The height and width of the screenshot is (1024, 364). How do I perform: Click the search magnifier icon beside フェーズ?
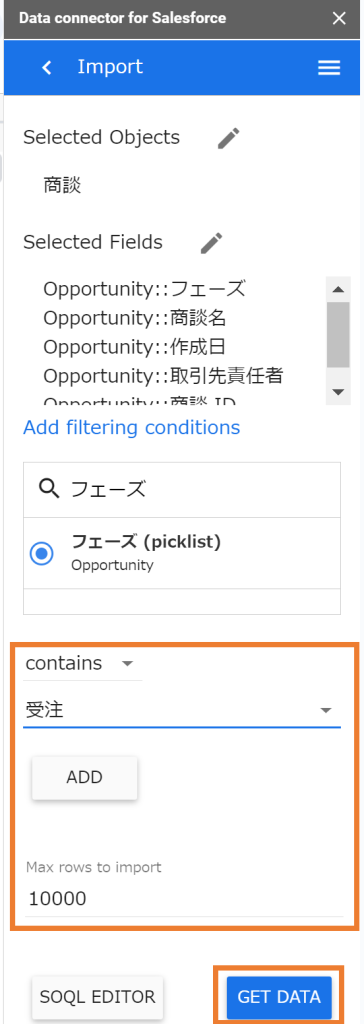[x=50, y=489]
